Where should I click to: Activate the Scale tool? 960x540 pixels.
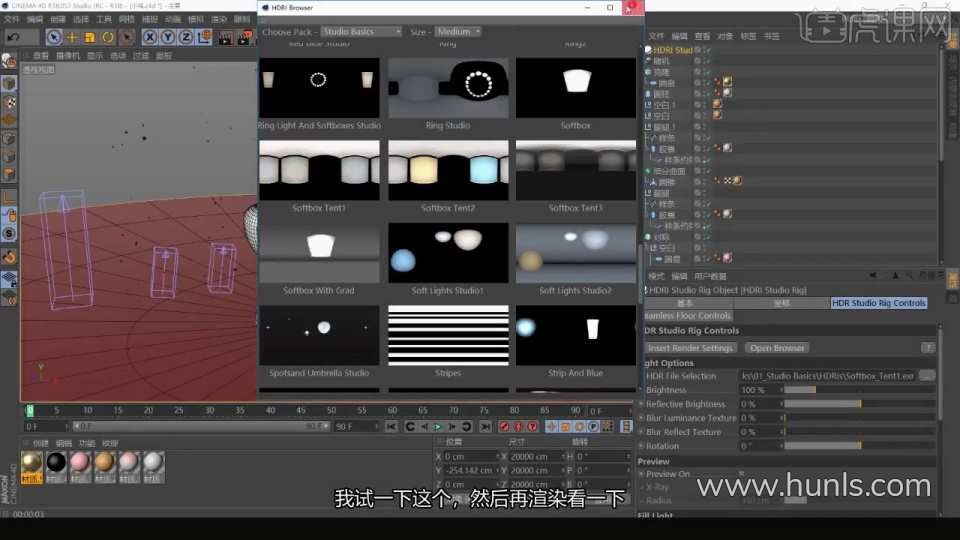(90, 37)
